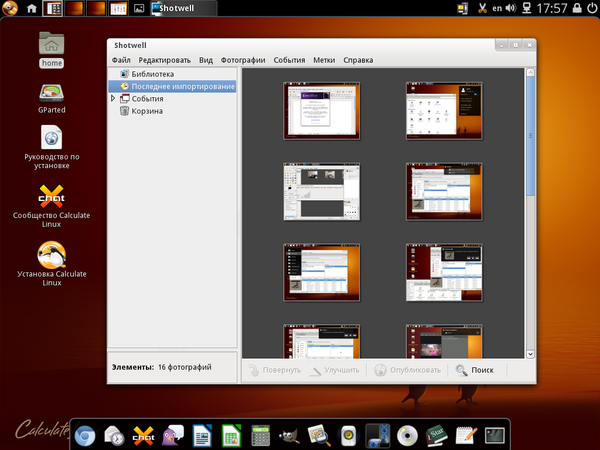Launch Chromium browser from the dock

[87, 435]
